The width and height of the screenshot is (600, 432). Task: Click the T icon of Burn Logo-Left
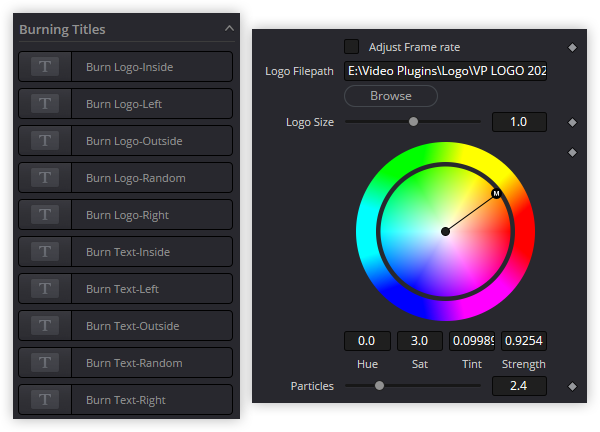[45, 104]
